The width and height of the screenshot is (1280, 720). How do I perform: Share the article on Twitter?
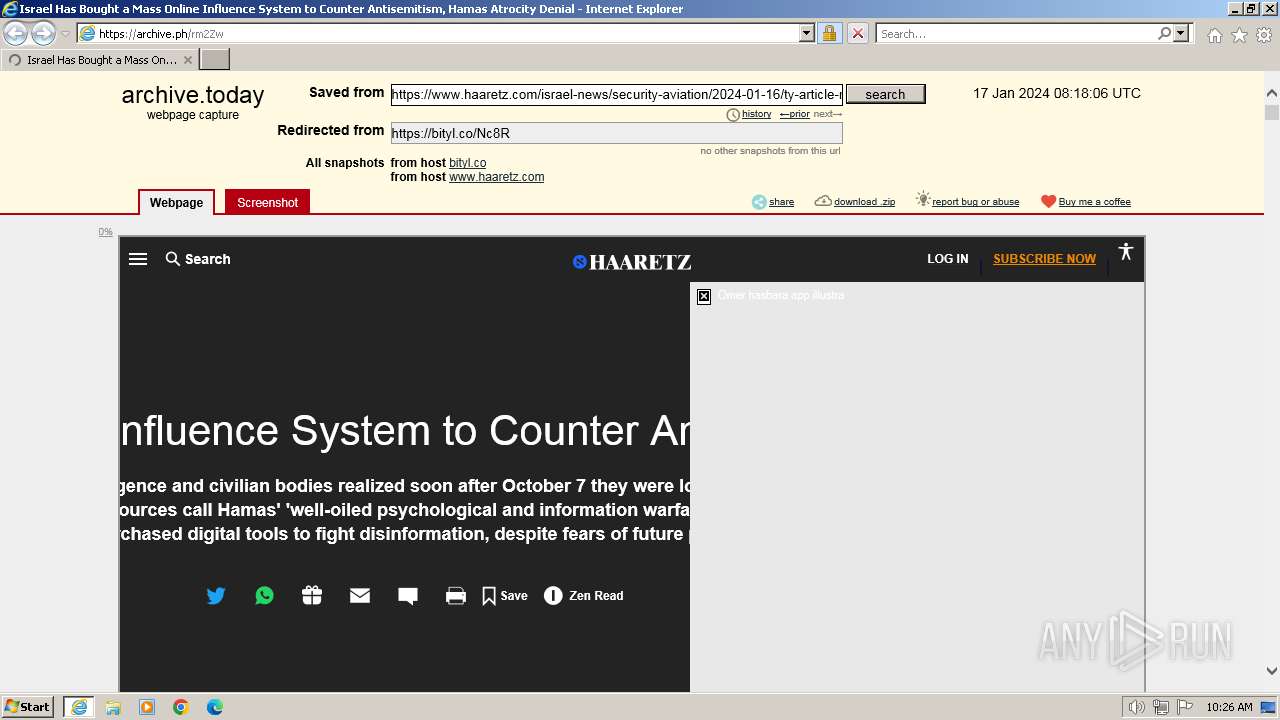pos(216,596)
